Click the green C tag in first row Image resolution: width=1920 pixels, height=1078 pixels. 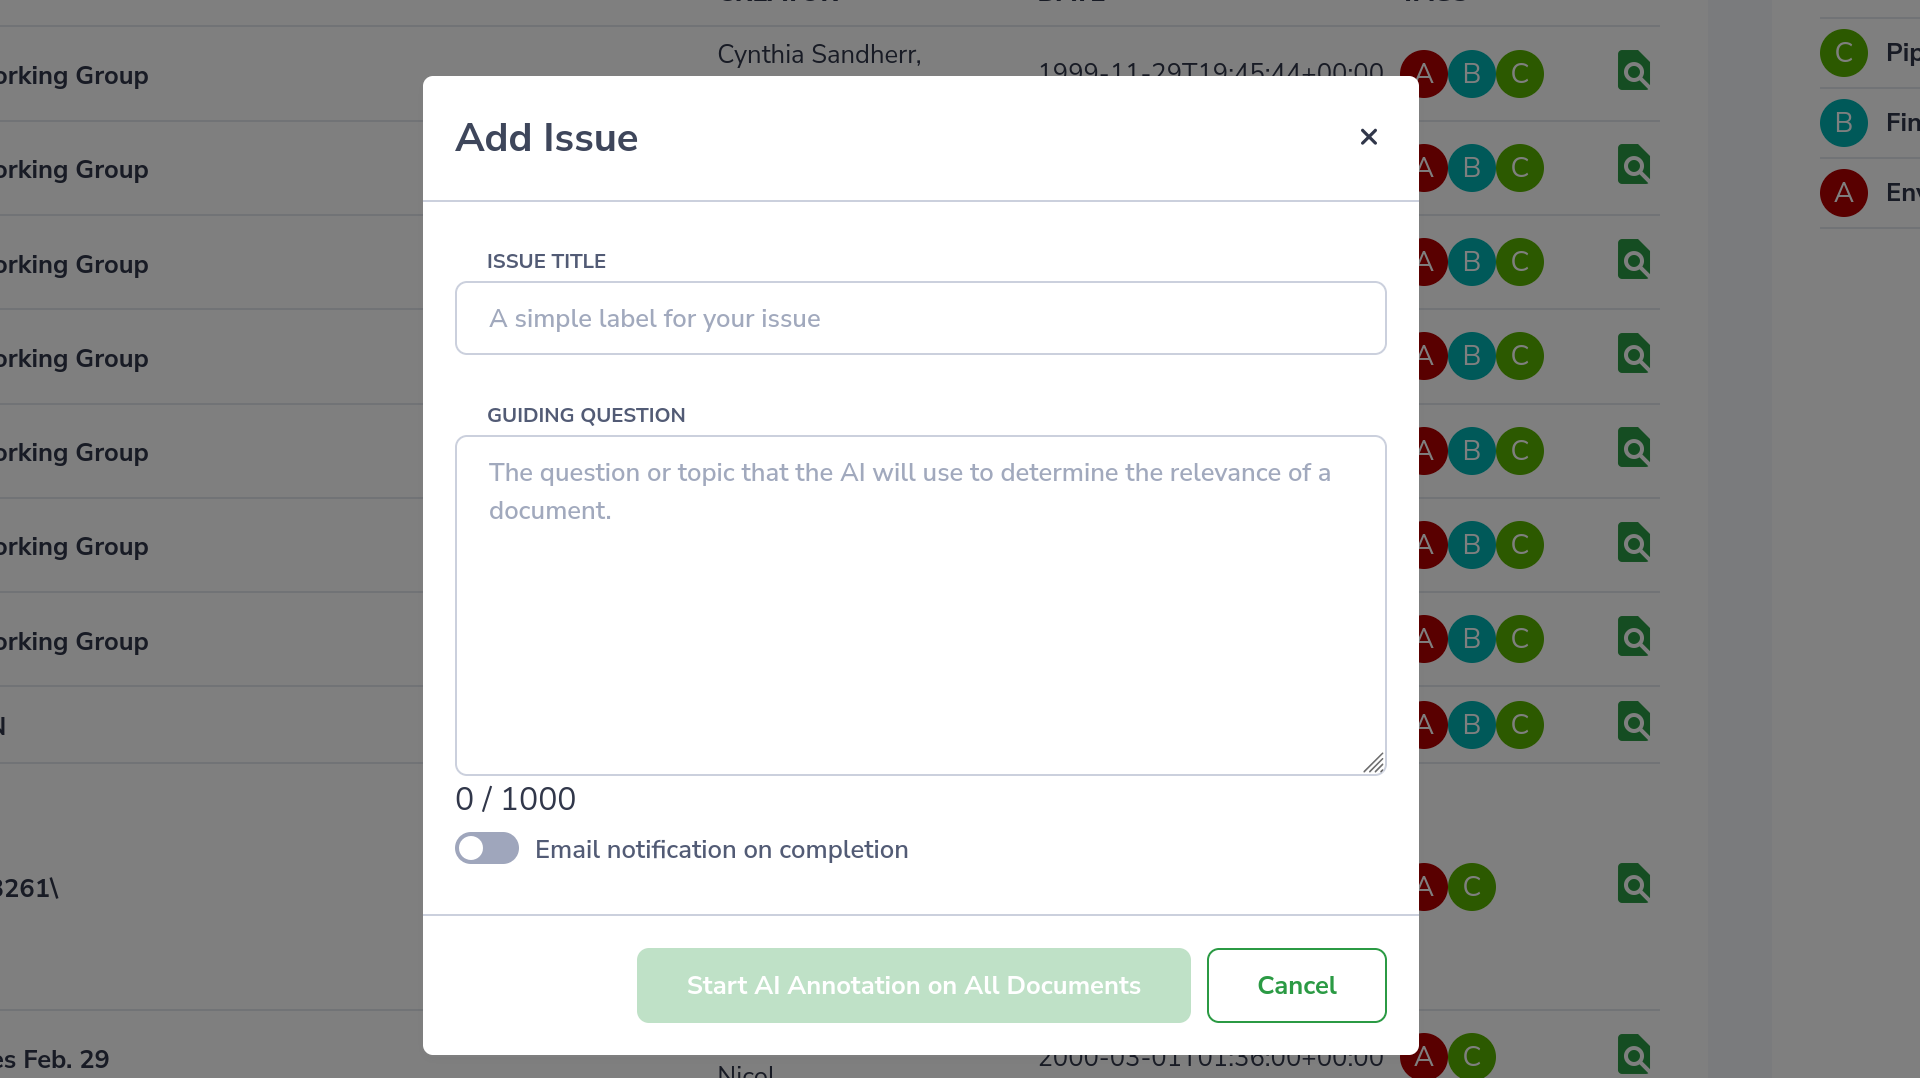click(x=1520, y=74)
